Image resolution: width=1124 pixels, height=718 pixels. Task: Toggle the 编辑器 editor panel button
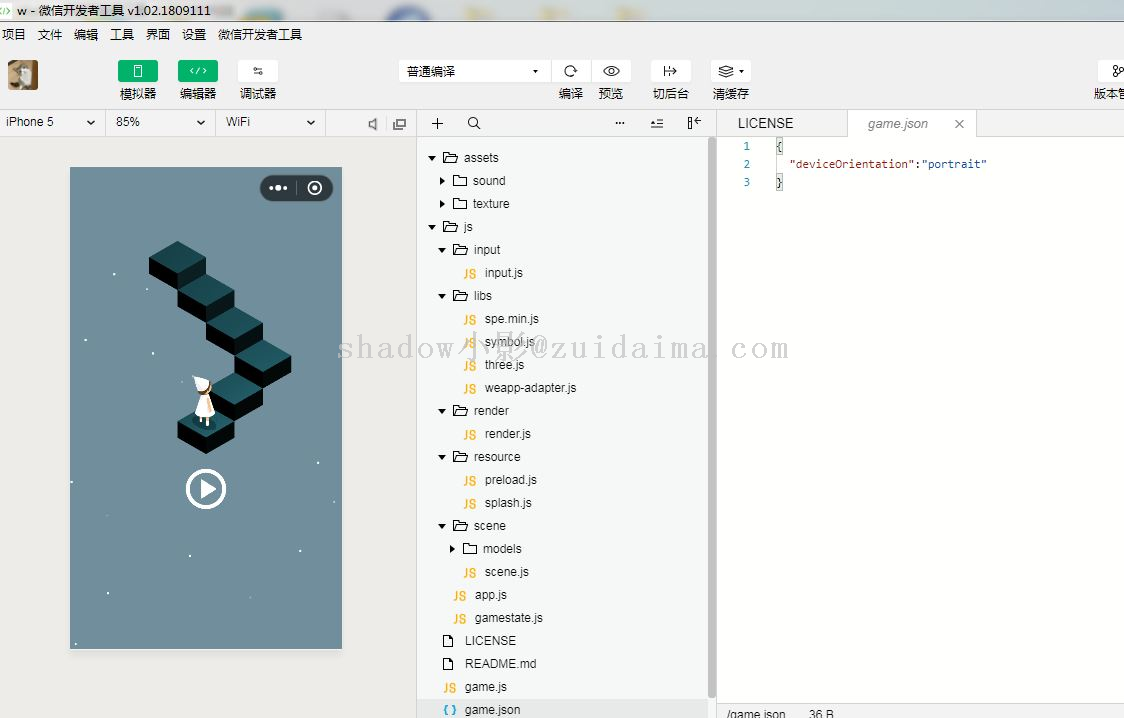click(x=197, y=71)
